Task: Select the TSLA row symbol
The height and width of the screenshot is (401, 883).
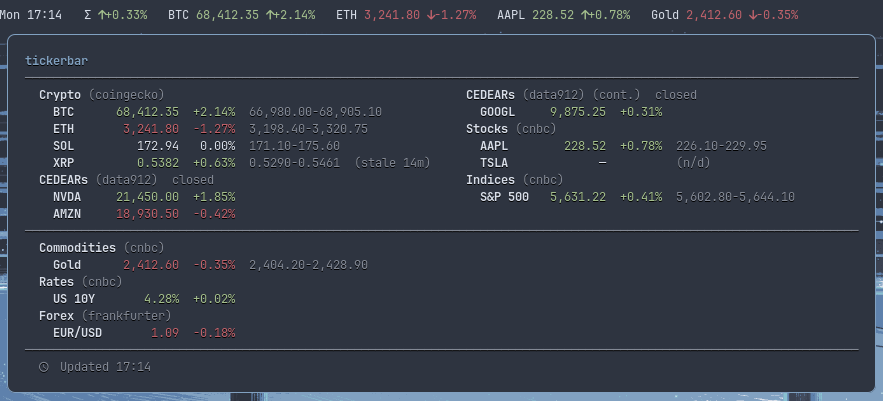Action: pos(494,163)
